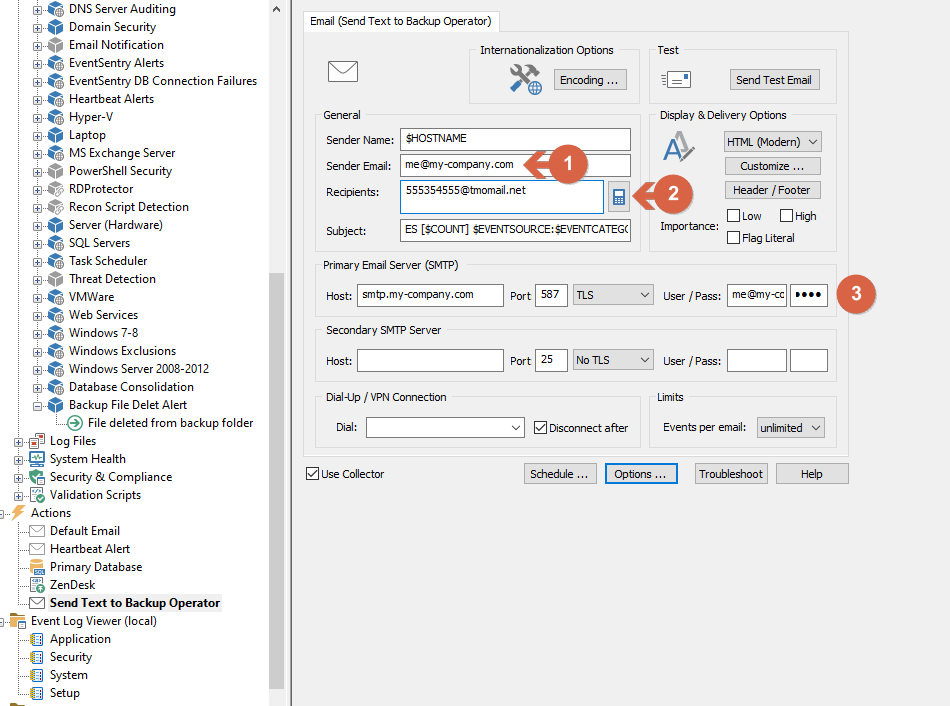Screen dimensions: 950x706
Task: Open the HTML (Modern) format dropdown
Action: [x=772, y=142]
